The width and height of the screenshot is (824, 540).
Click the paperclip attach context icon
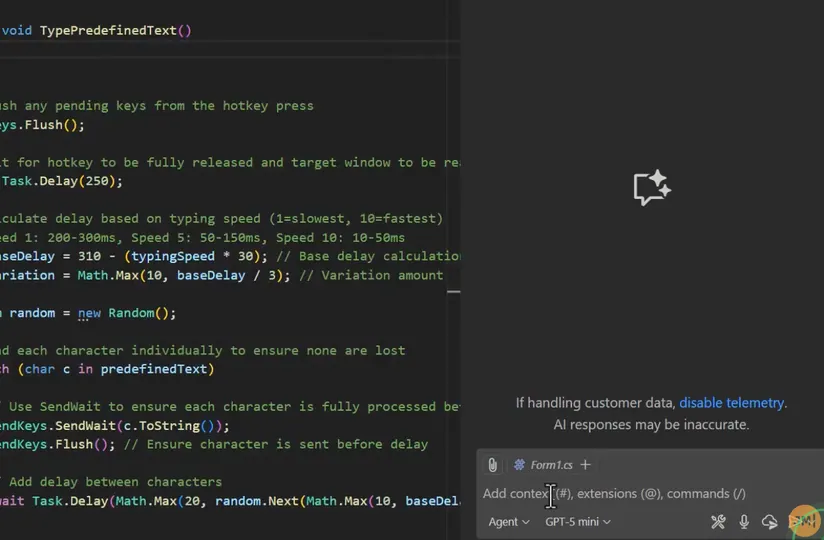tap(492, 465)
